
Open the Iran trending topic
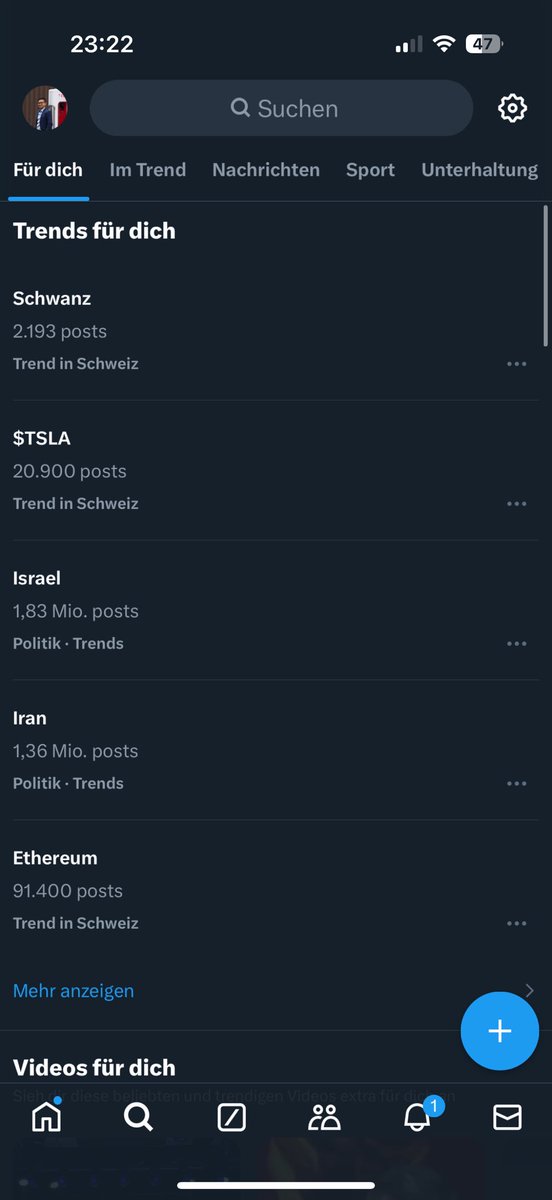click(276, 750)
